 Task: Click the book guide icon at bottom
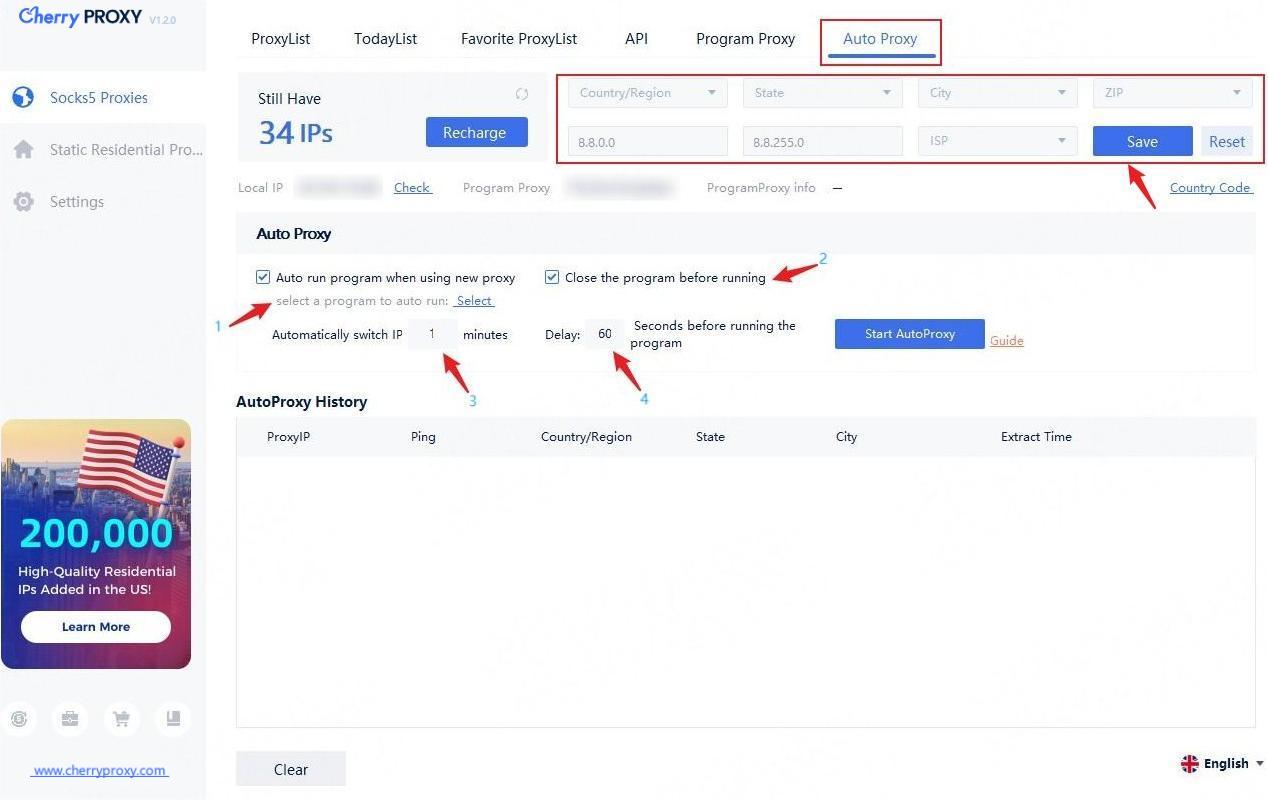173,718
